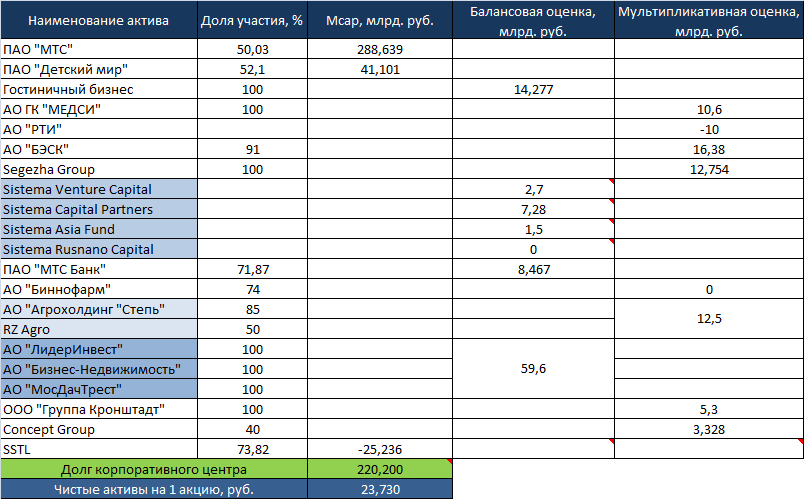Select the balance value 2,7
804x499 pixels.
click(533, 189)
